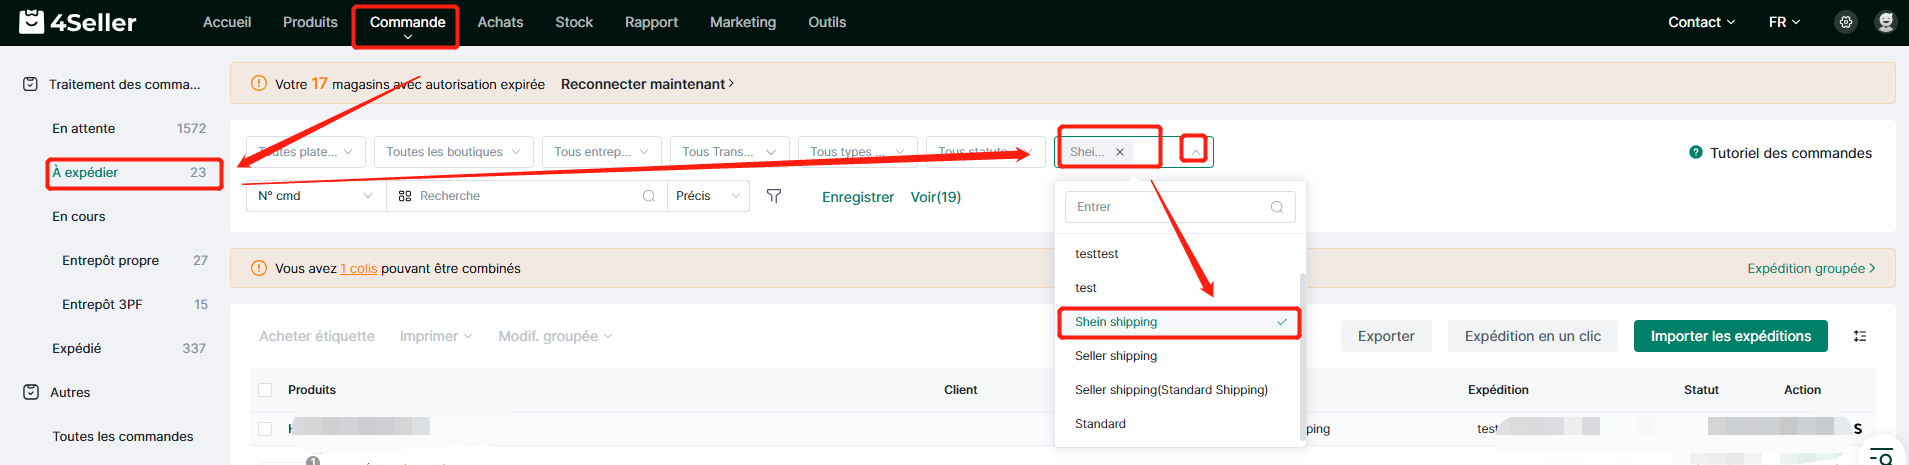Click Importer les expéditions button

(x=1731, y=336)
